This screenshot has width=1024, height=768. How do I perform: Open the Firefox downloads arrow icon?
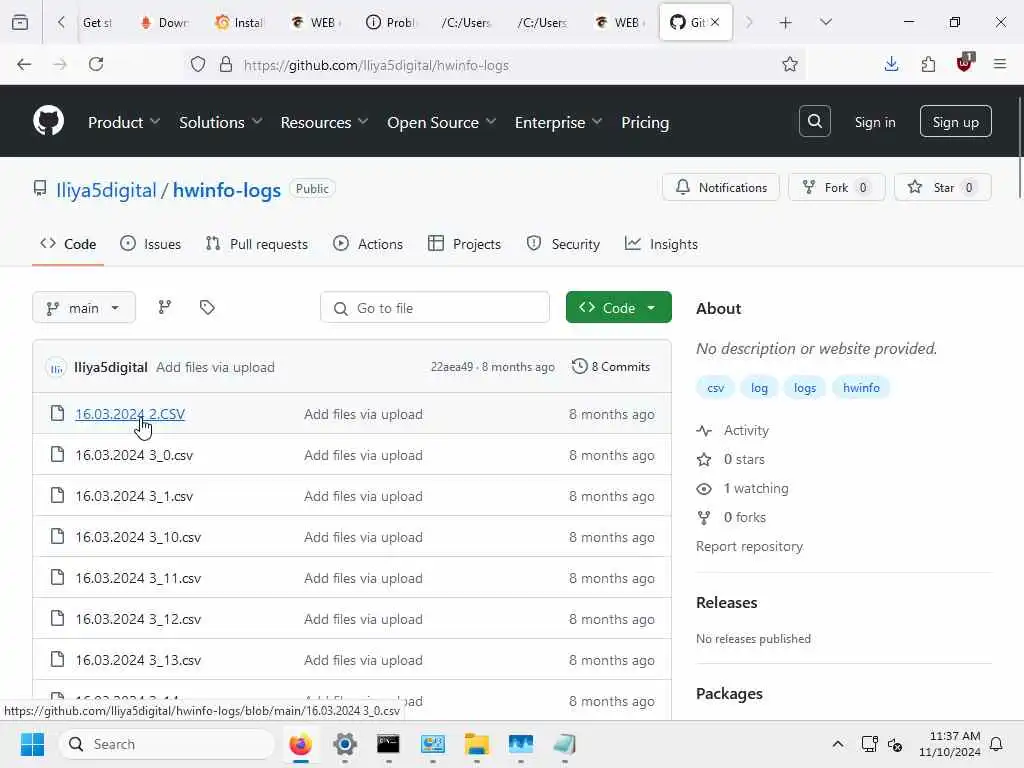pos(891,64)
